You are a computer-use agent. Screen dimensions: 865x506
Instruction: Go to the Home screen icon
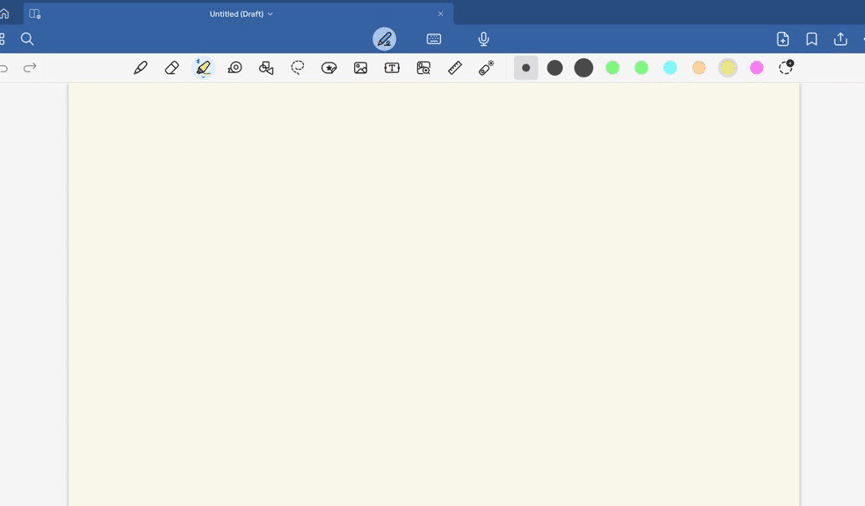4,14
